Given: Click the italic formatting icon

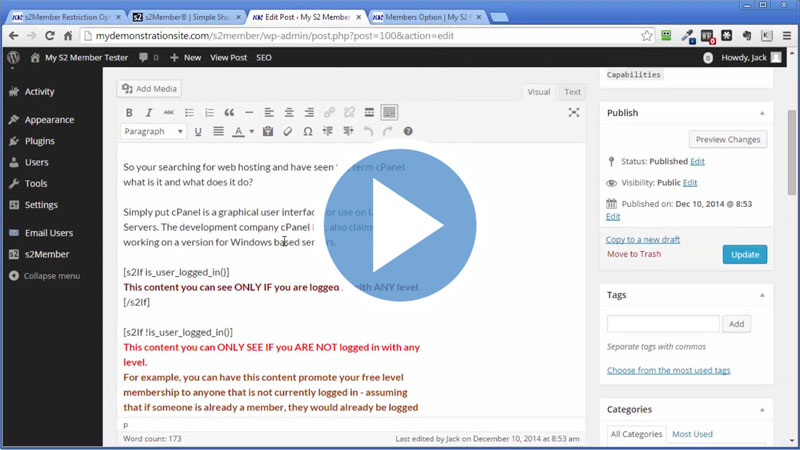Looking at the screenshot, I should (x=149, y=113).
